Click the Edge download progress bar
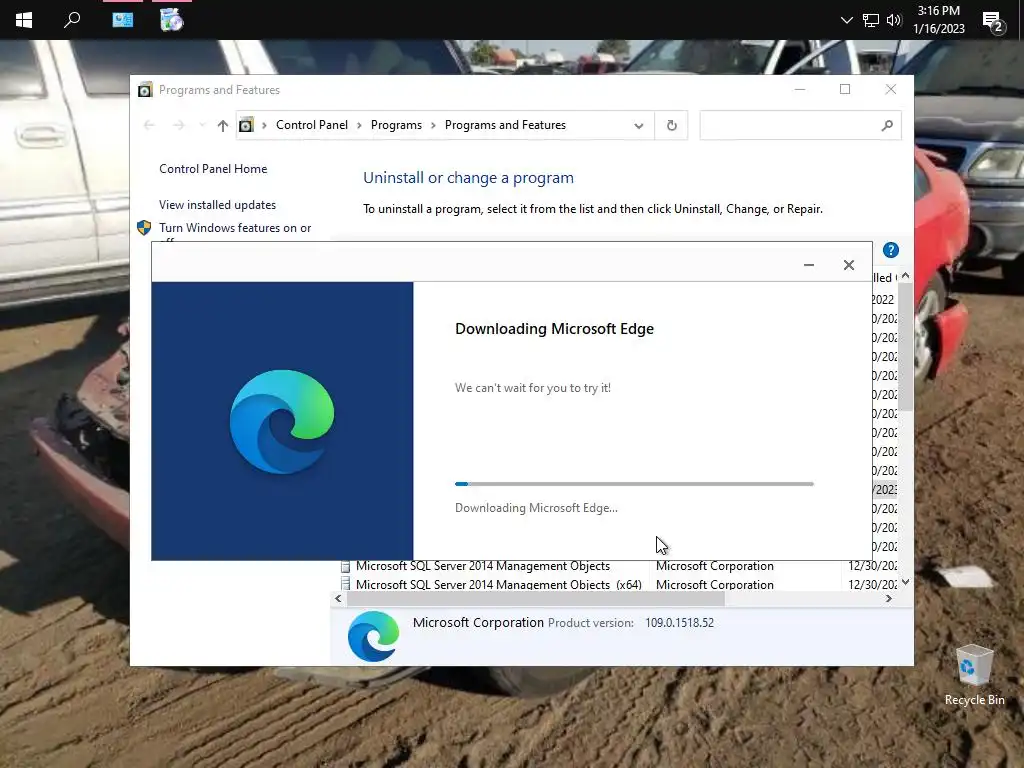 (x=634, y=484)
